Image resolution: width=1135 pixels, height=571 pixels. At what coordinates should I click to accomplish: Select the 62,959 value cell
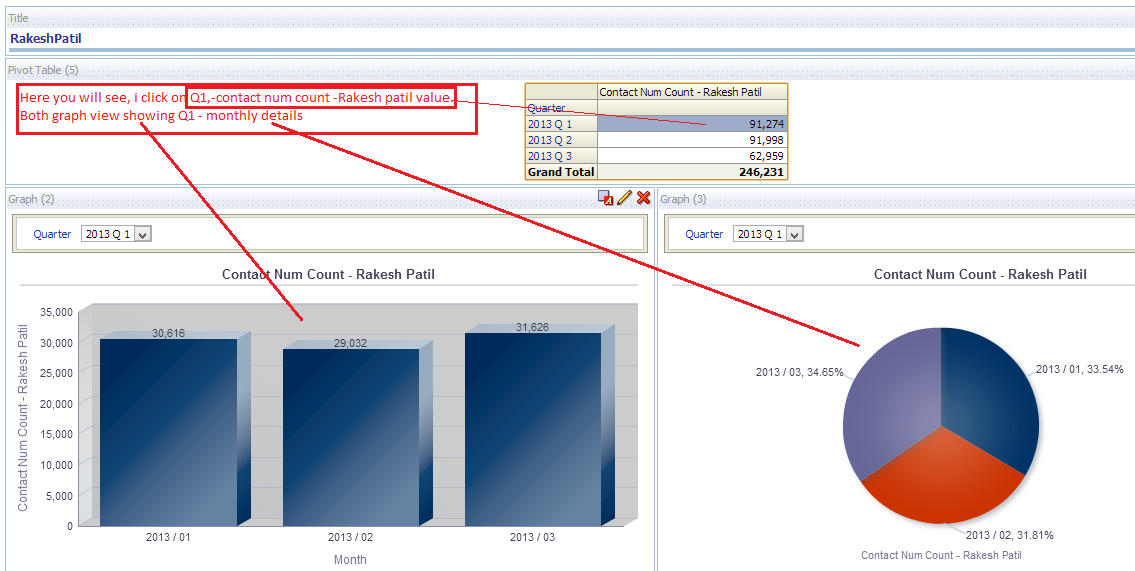[691, 156]
